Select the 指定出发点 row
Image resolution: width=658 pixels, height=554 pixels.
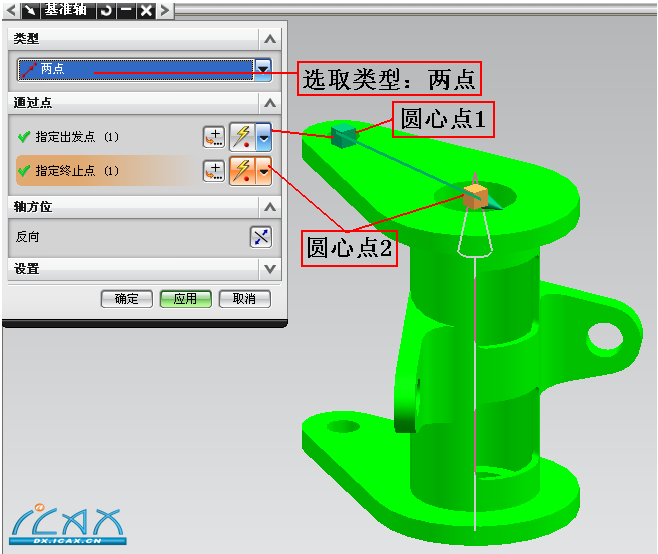[x=105, y=137]
